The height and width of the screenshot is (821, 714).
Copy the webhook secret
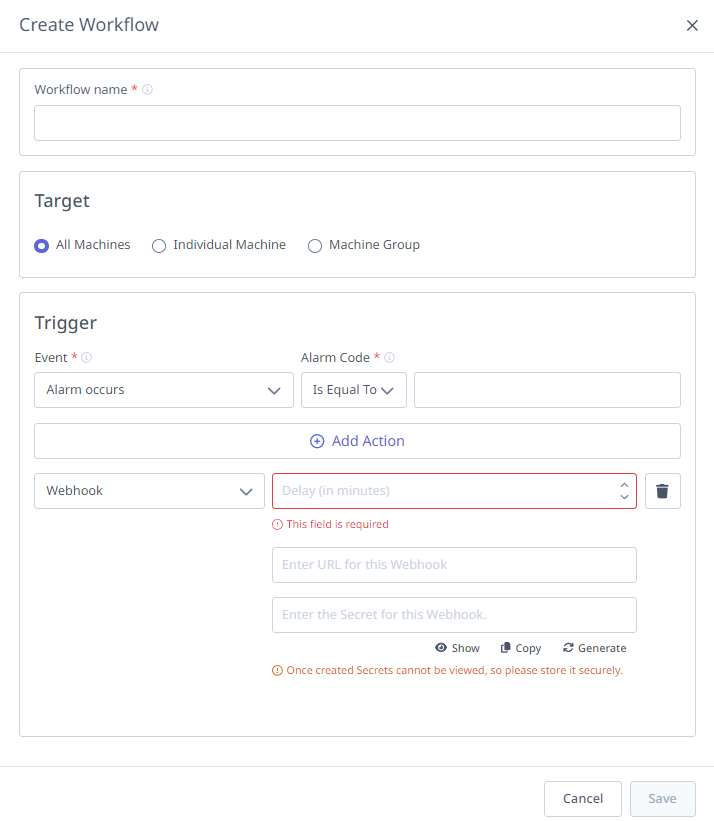[520, 648]
